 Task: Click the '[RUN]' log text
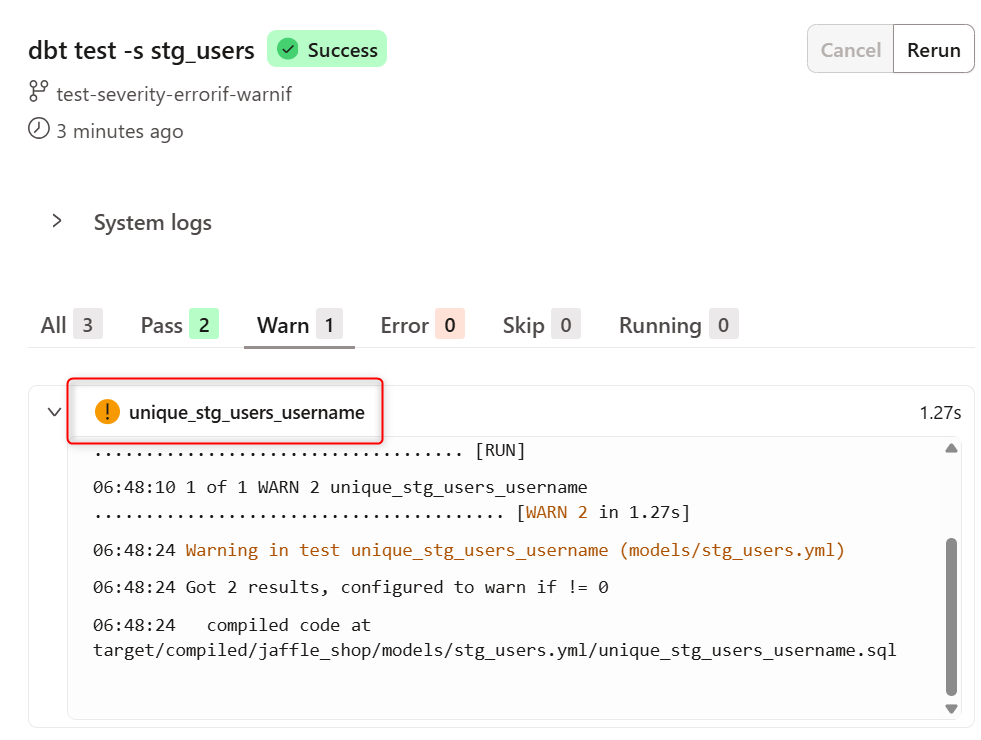(500, 450)
